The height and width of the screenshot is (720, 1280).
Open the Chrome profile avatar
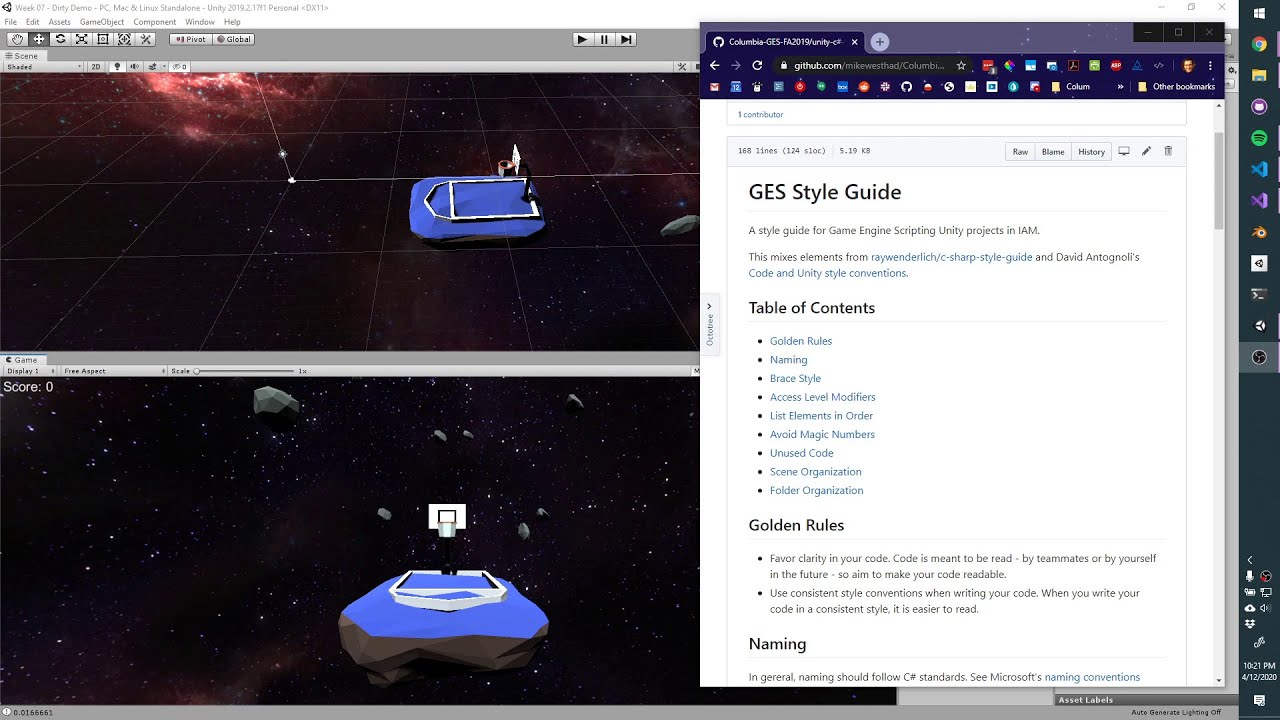coord(1188,65)
